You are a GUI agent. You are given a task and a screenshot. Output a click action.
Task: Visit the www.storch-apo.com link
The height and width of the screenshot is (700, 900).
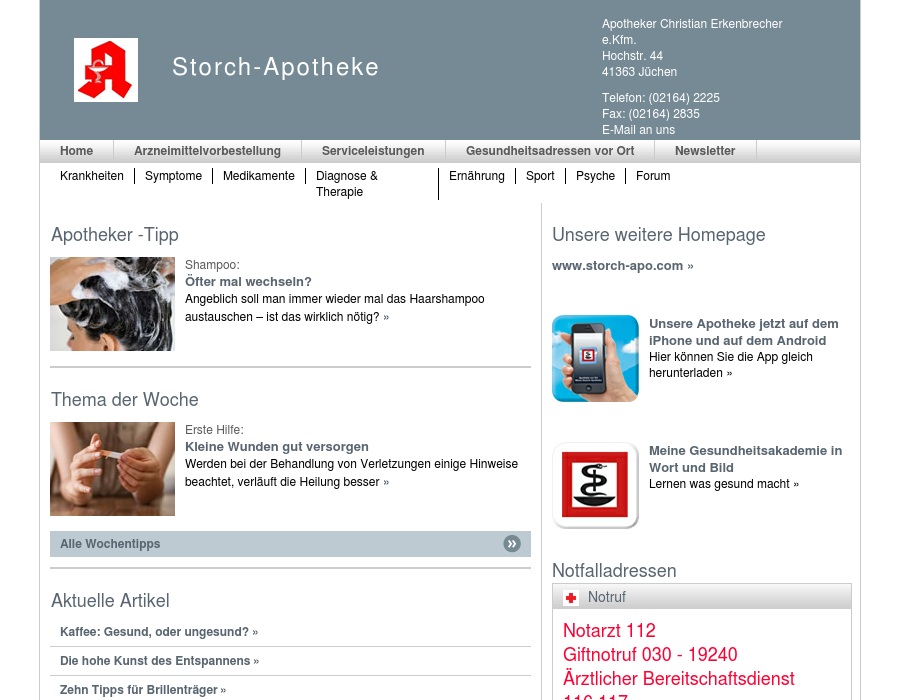(x=618, y=266)
